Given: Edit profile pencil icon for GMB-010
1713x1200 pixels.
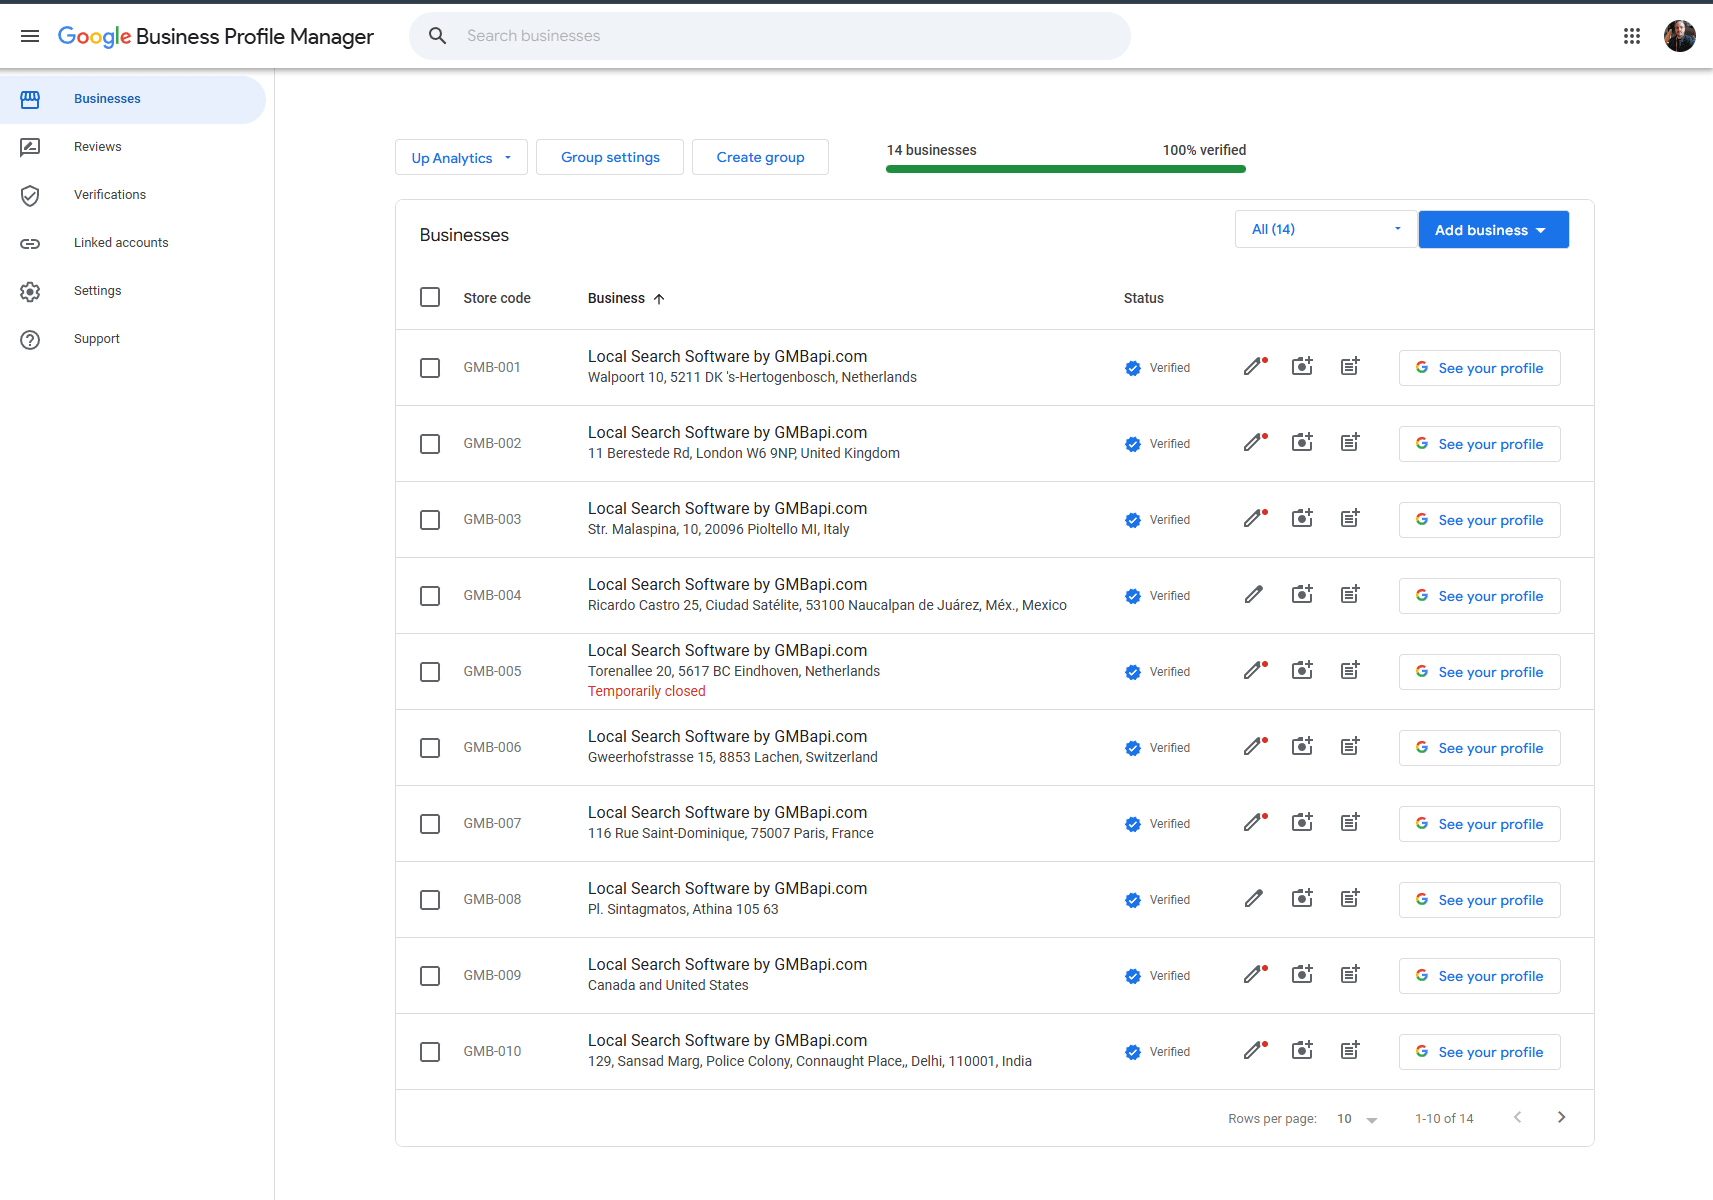Looking at the screenshot, I should click(x=1254, y=1051).
